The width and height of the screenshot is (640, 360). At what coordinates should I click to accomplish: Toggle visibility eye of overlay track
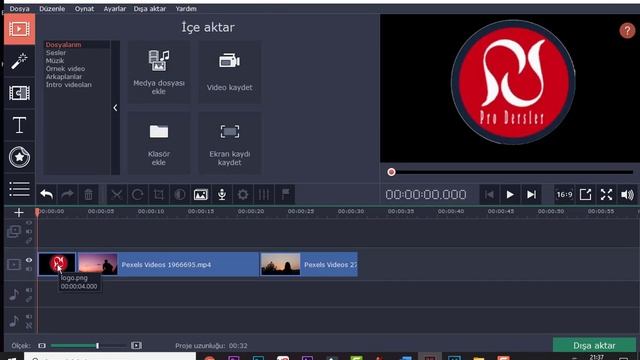click(29, 223)
